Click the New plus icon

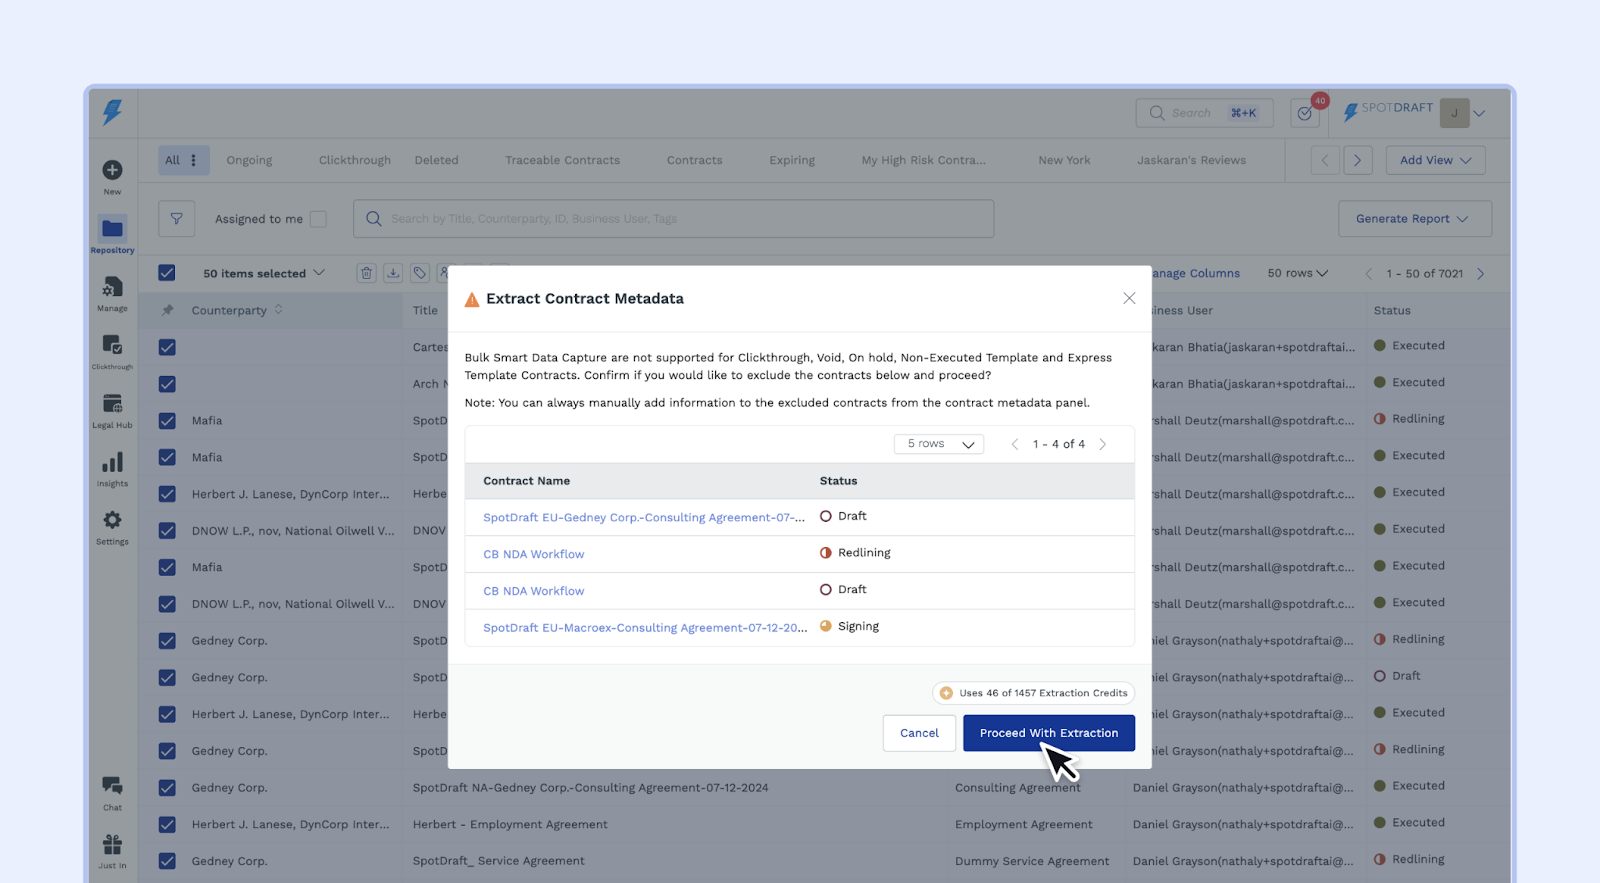(x=112, y=171)
